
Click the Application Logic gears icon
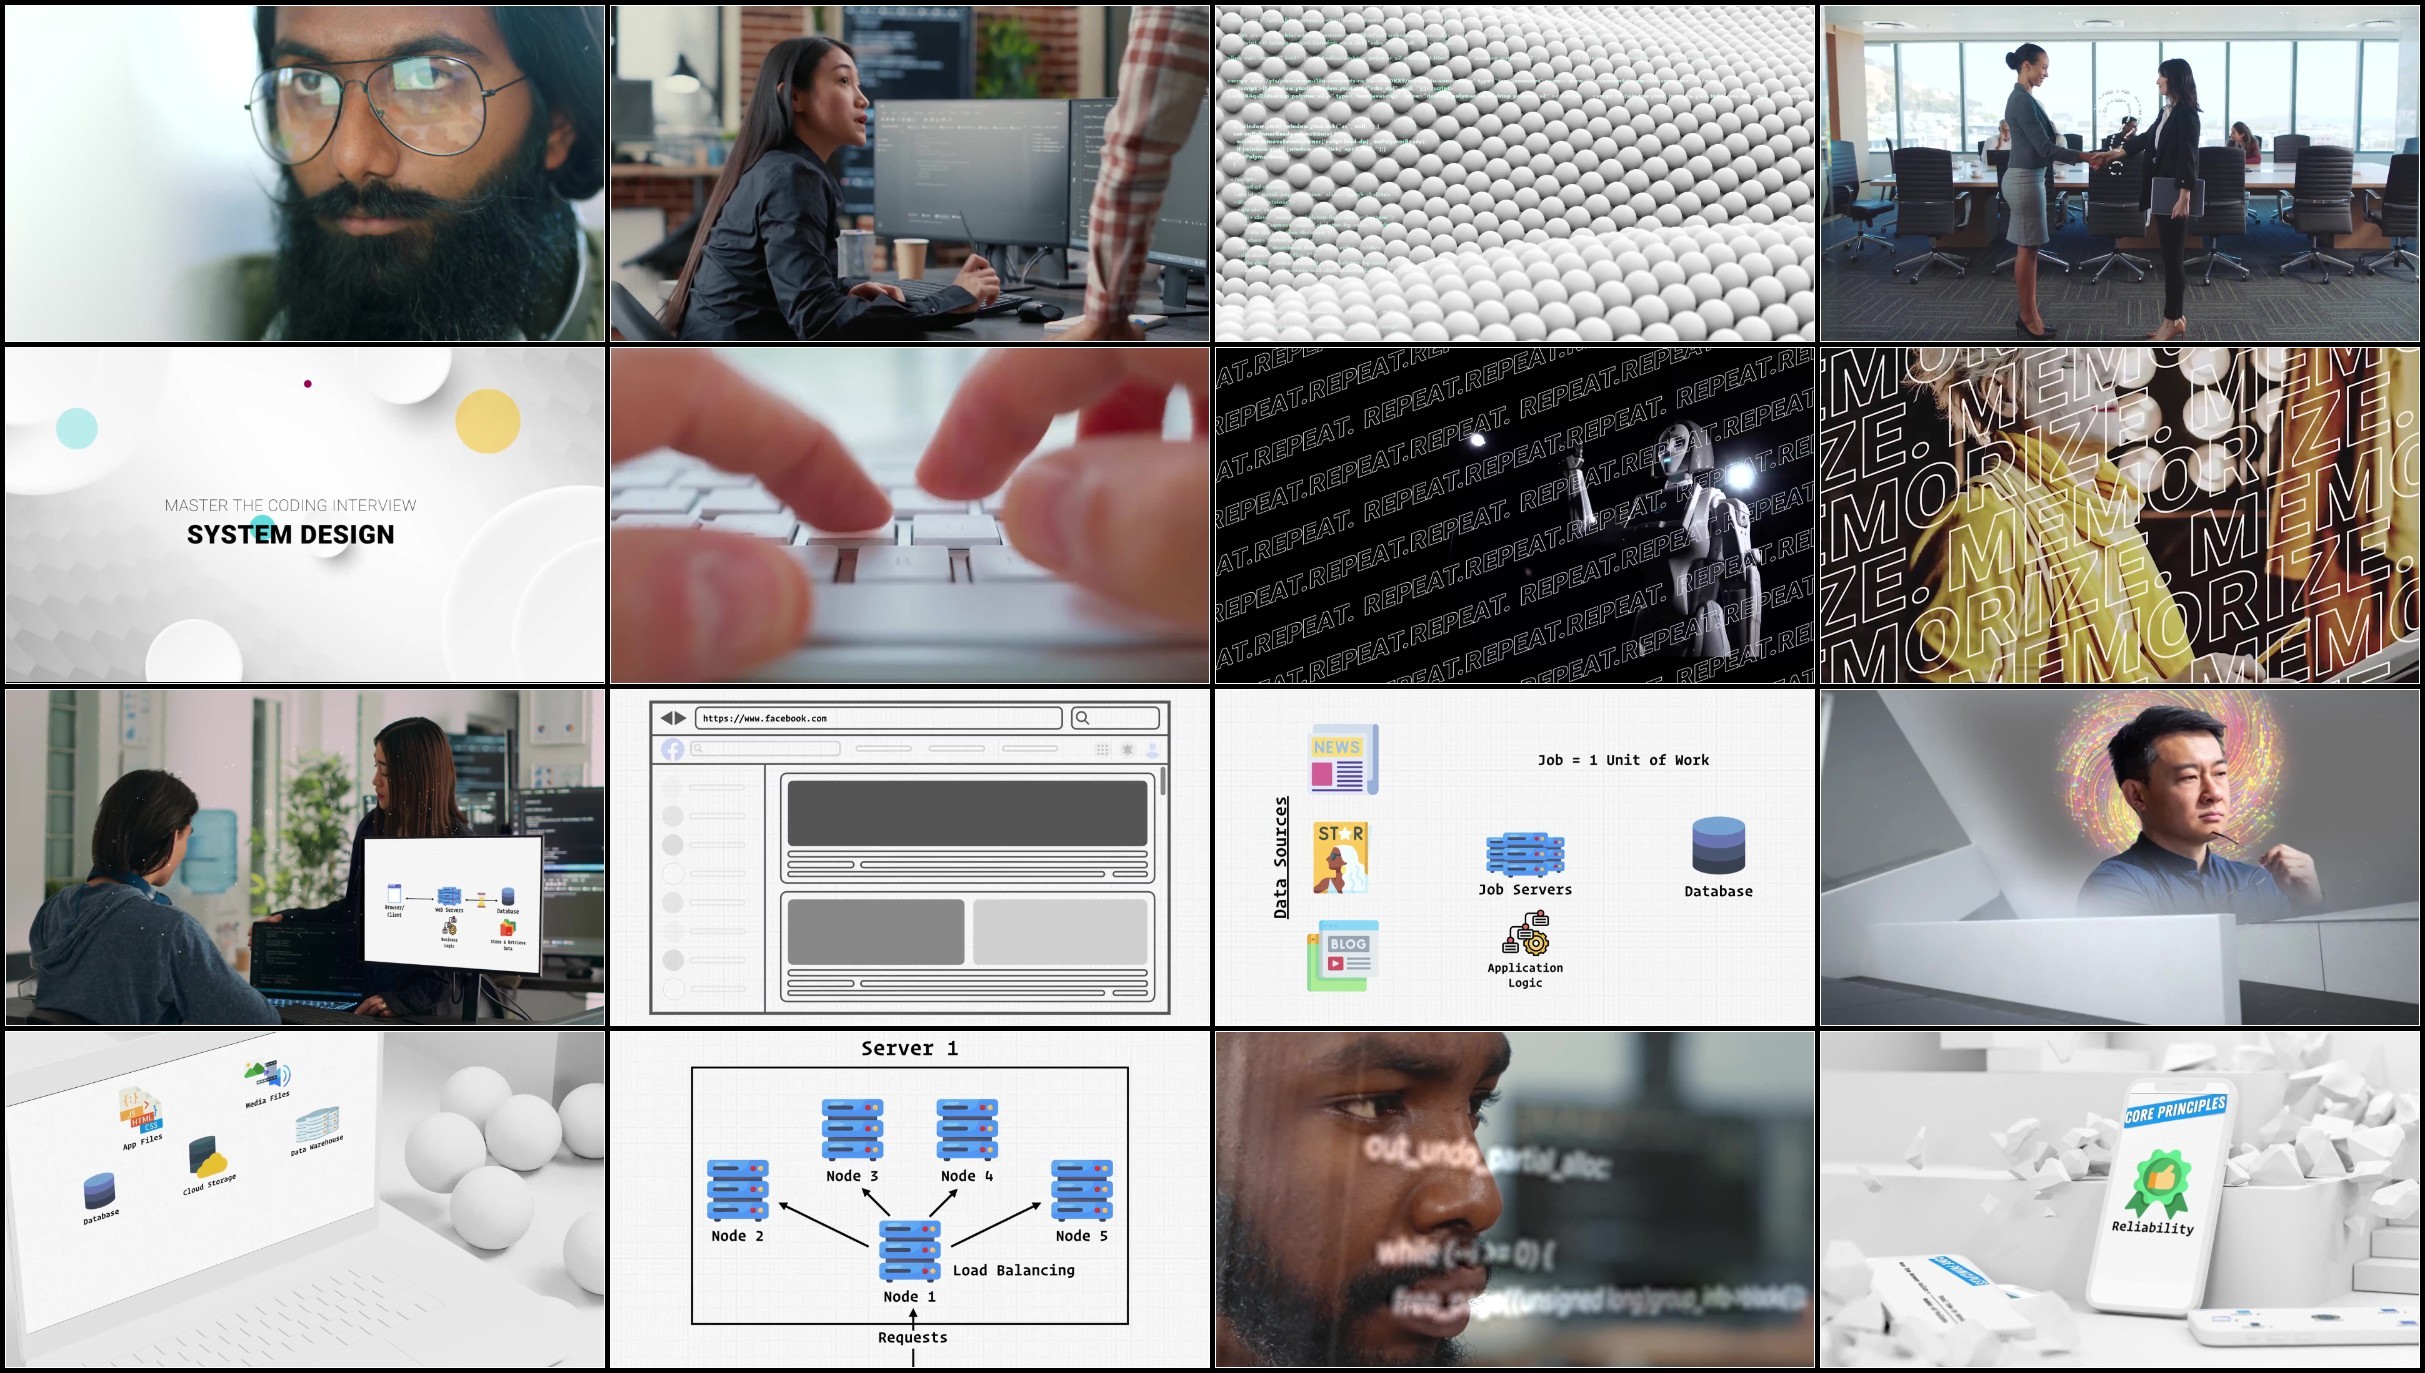click(x=1526, y=933)
